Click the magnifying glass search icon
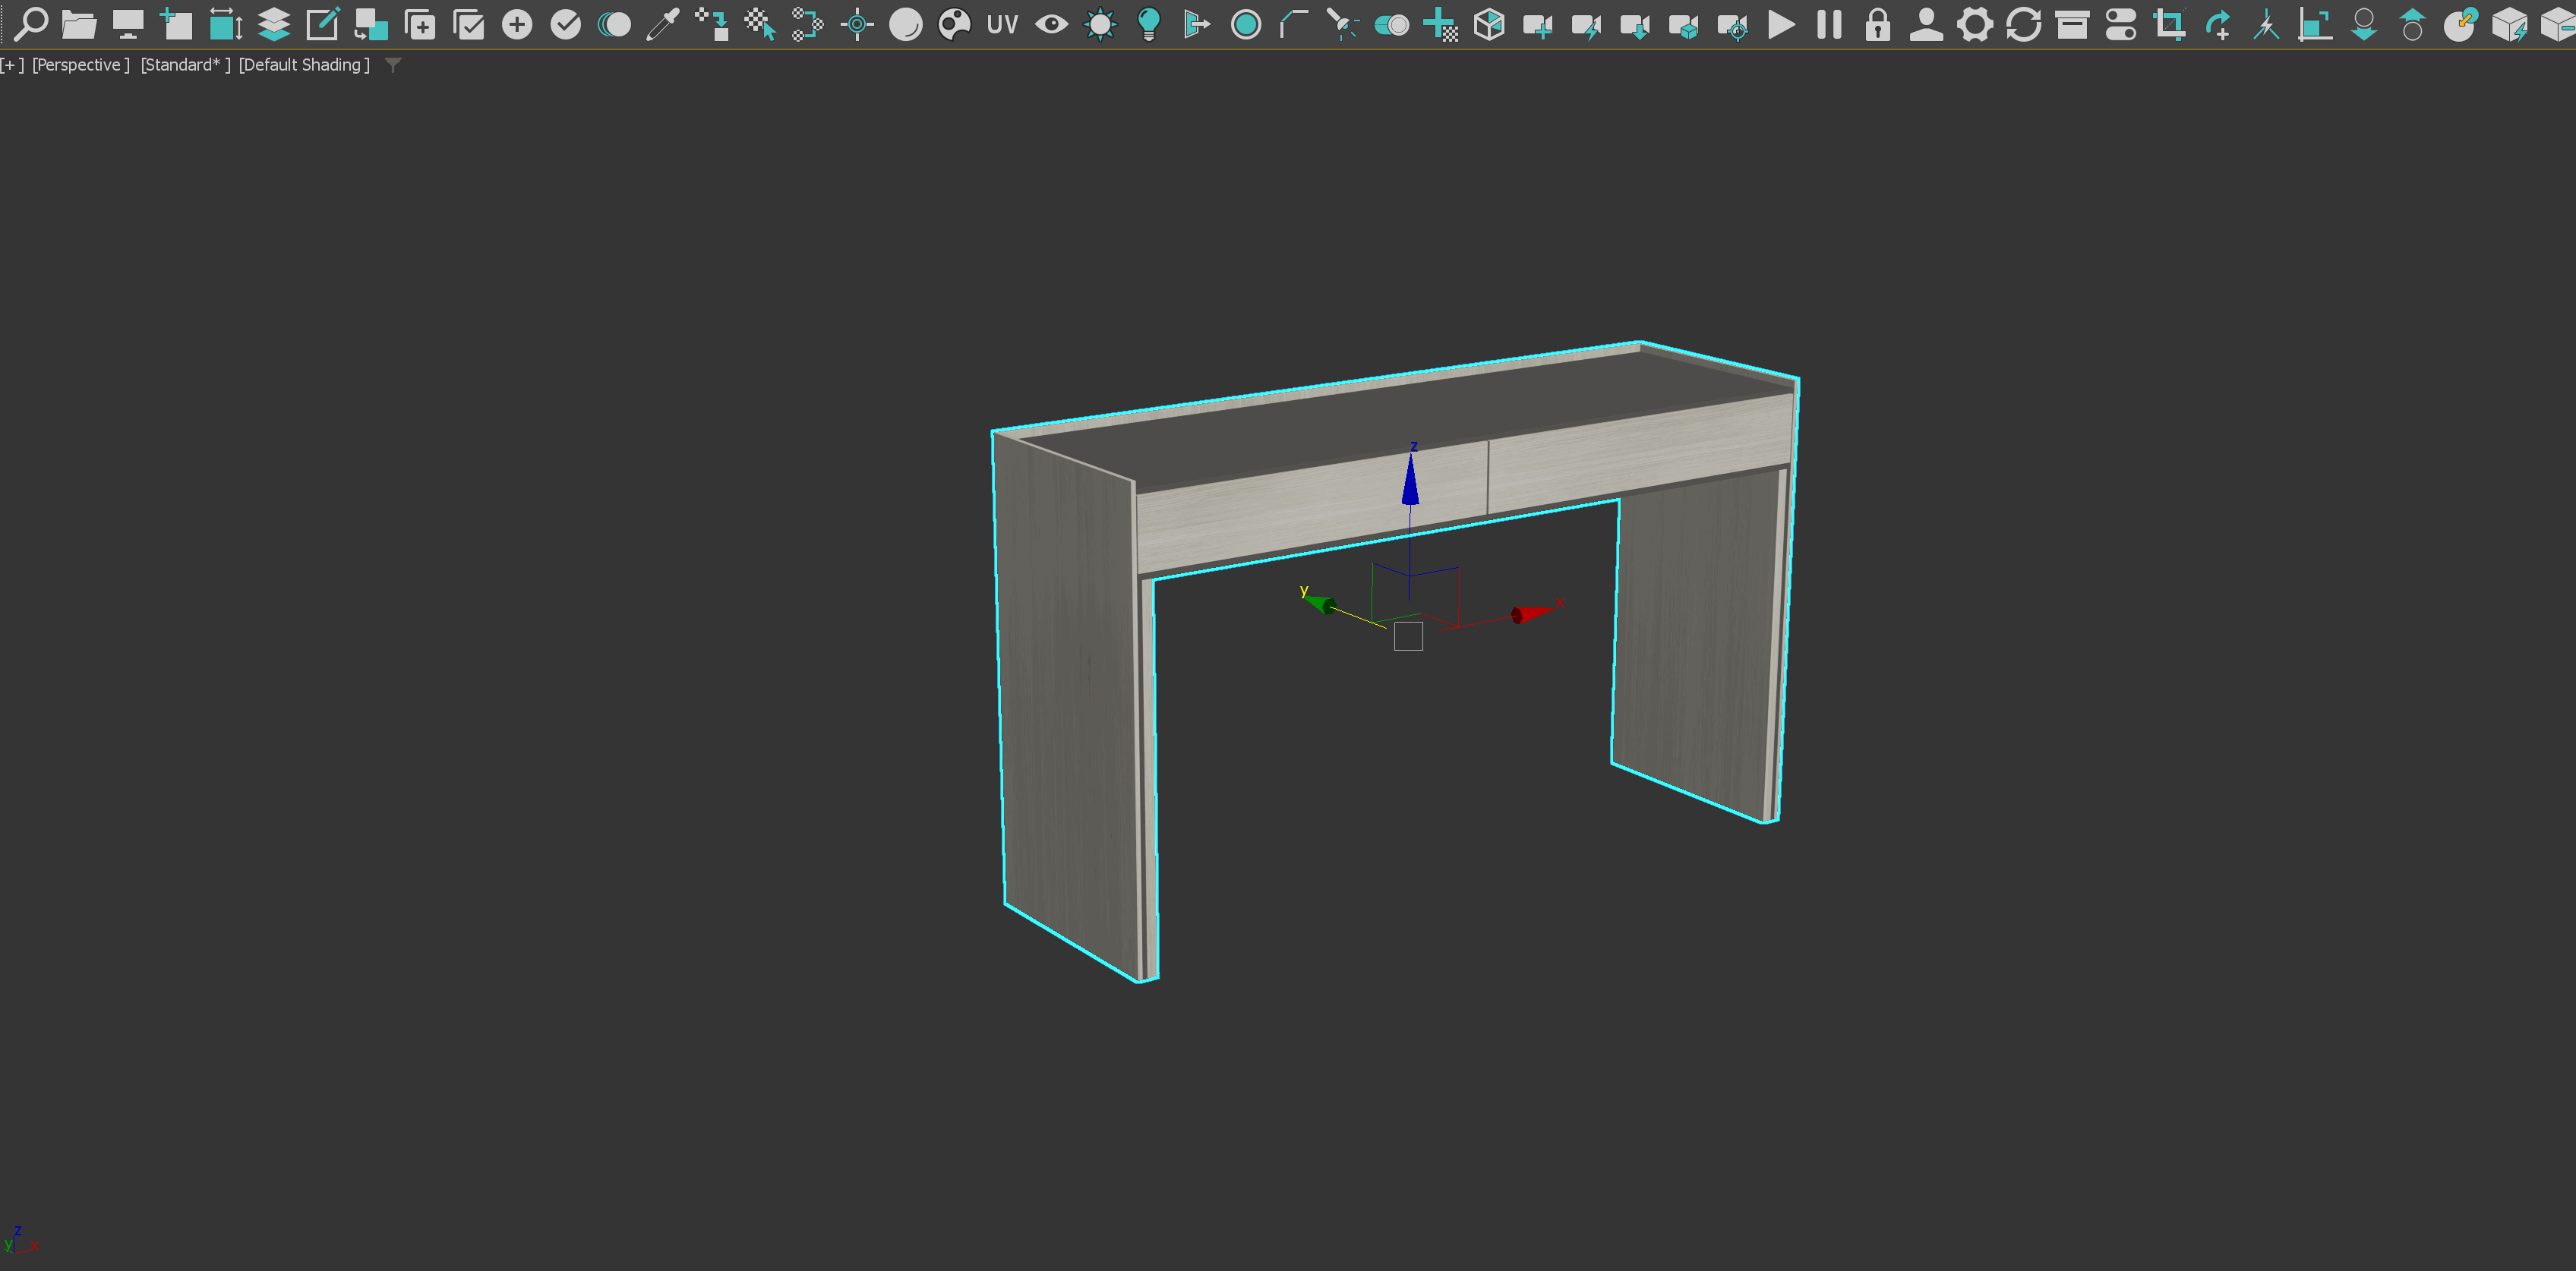 coord(31,23)
